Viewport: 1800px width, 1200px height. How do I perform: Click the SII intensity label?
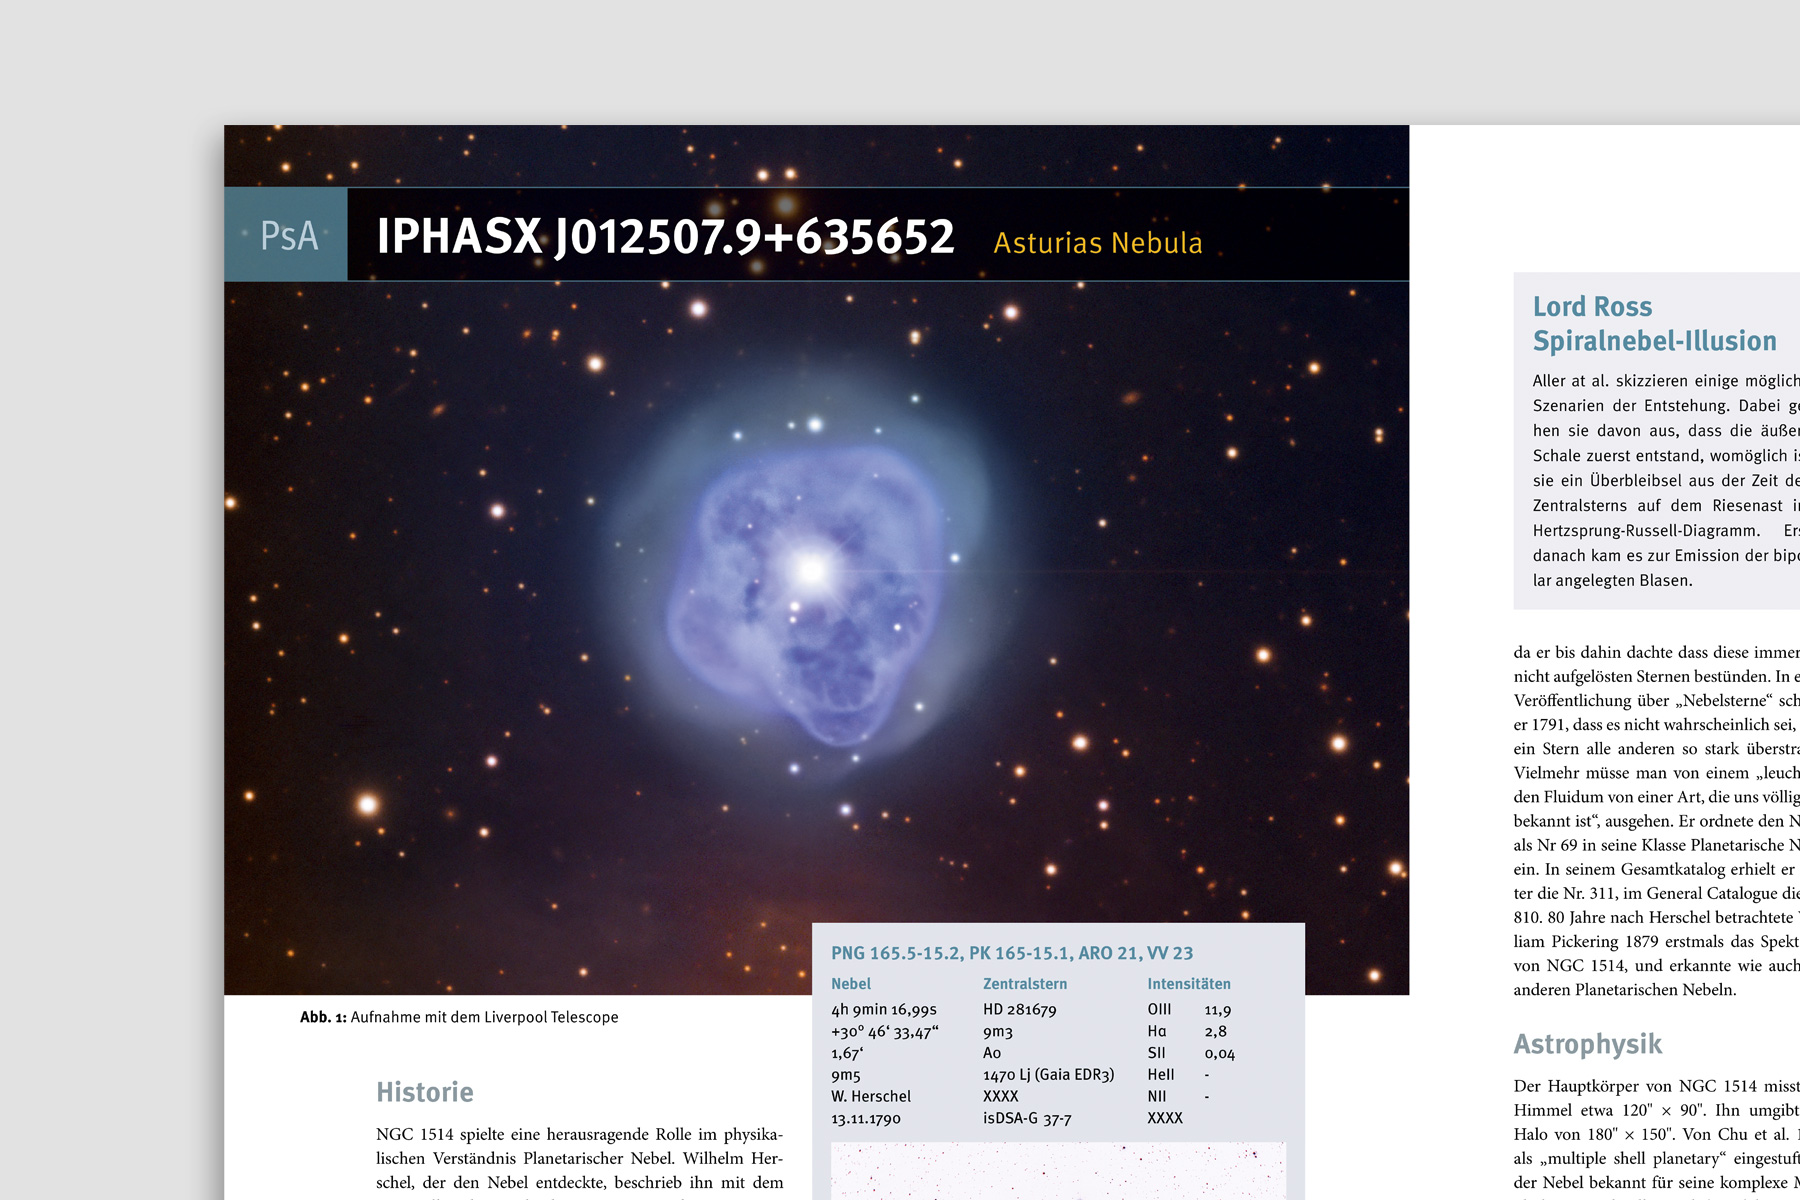(1156, 1053)
